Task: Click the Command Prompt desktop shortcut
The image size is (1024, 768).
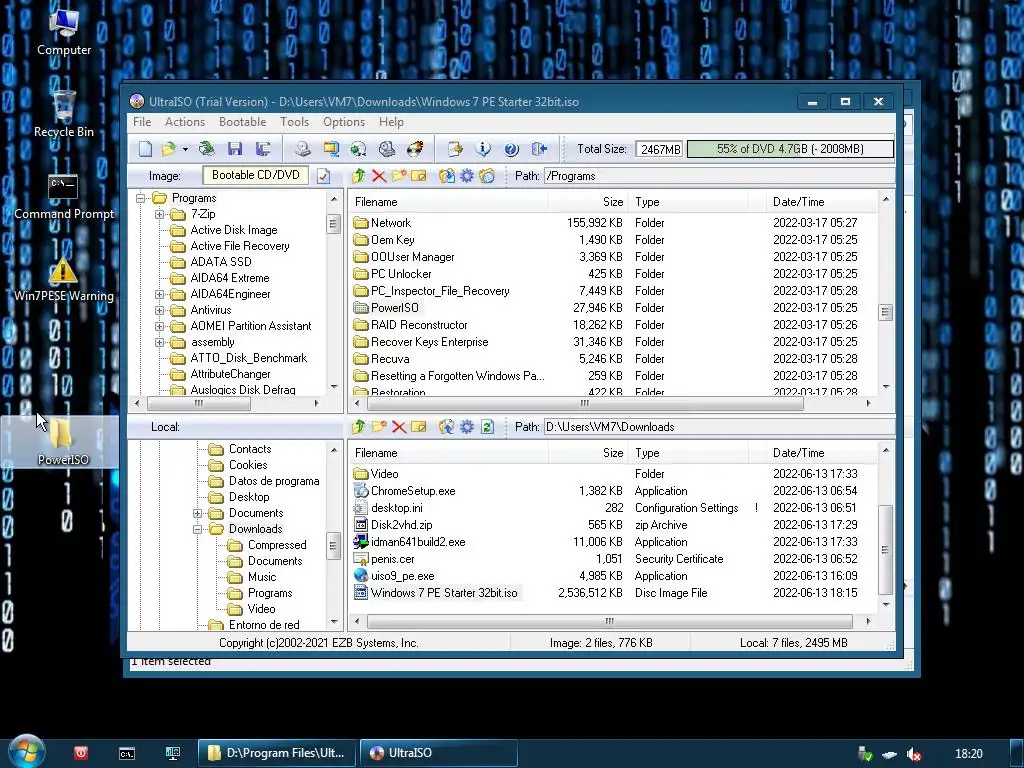Action: point(63,196)
